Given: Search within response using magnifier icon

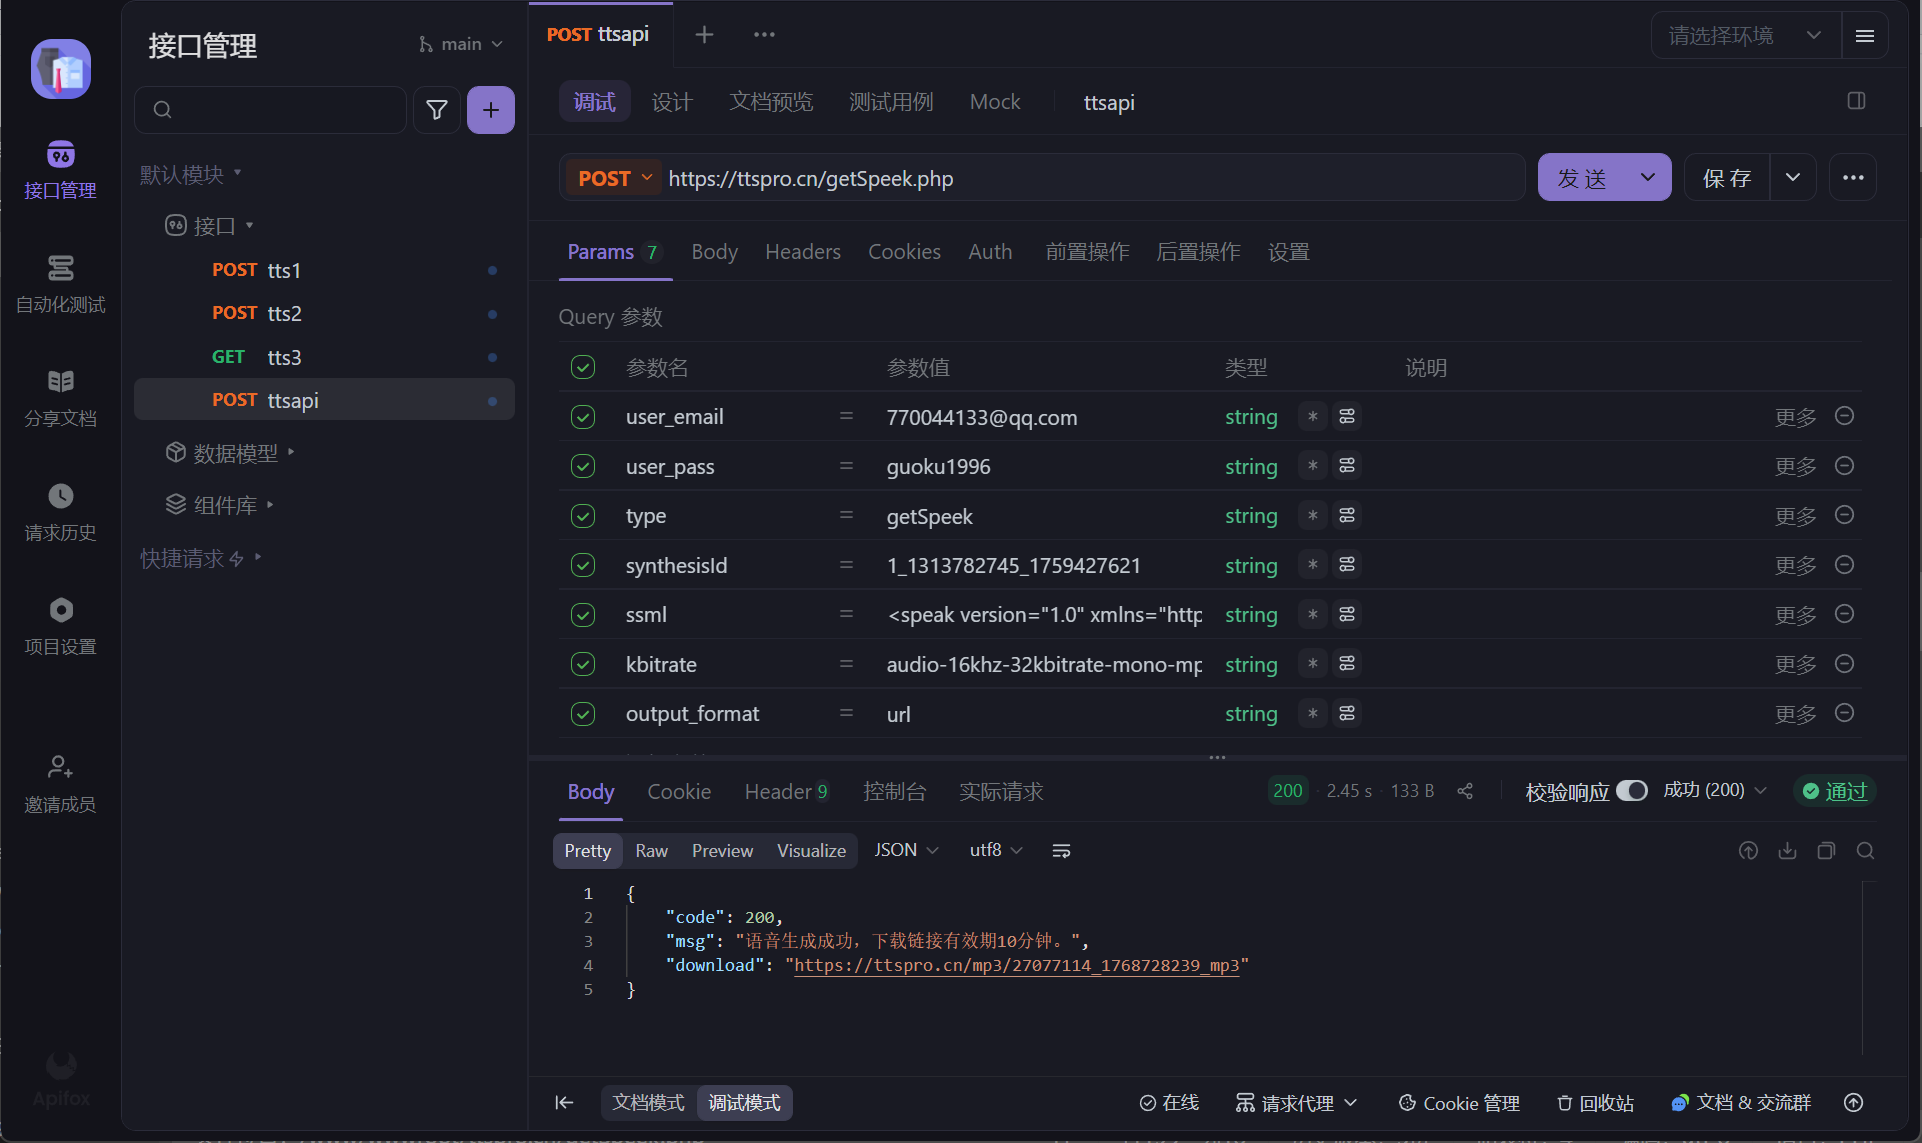Looking at the screenshot, I should [1865, 850].
